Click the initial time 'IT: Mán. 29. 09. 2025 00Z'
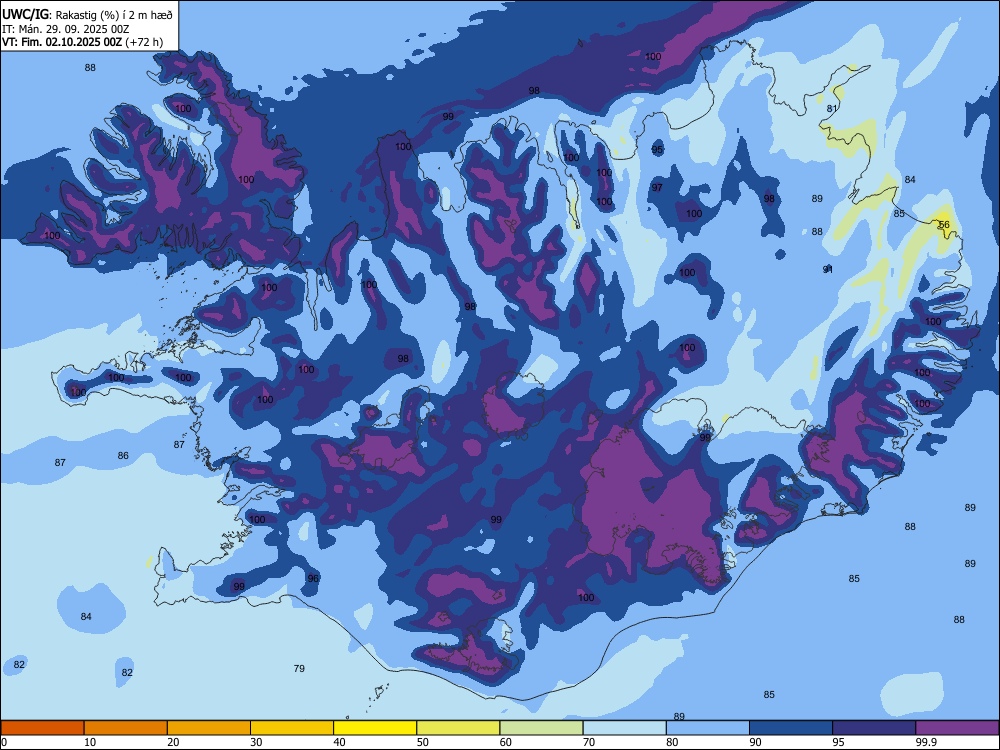The width and height of the screenshot is (1000, 750). (66, 29)
